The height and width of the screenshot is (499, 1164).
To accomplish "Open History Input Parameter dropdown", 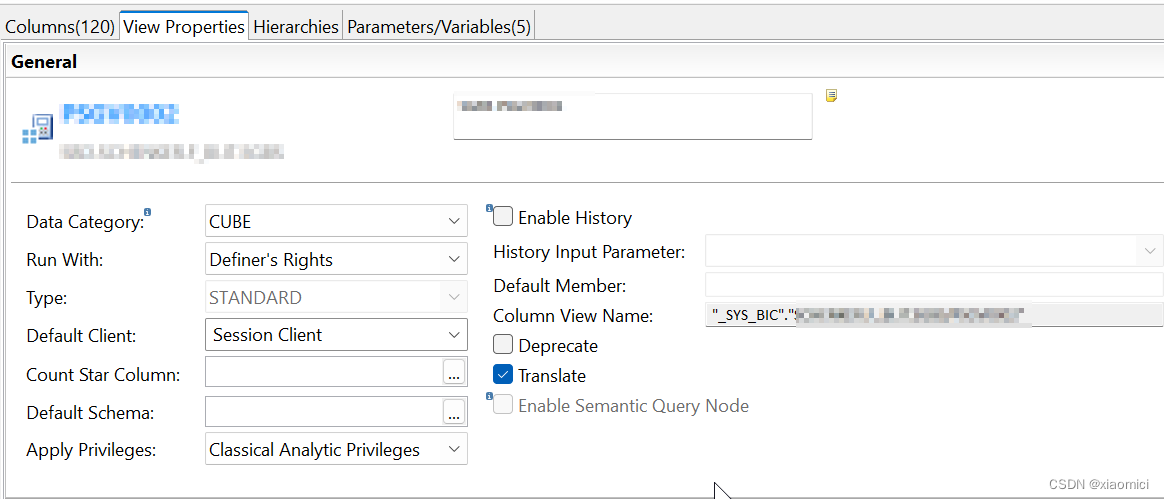I will (933, 251).
